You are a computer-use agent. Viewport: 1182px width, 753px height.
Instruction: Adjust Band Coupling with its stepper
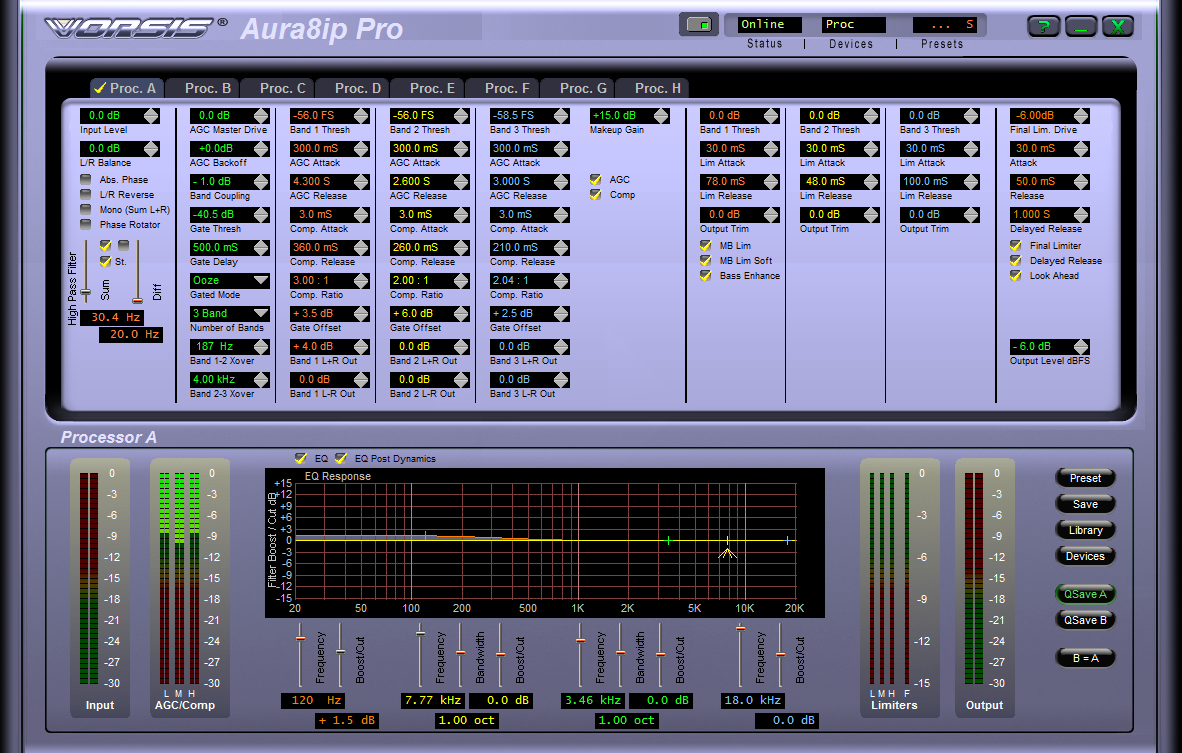pyautogui.click(x=261, y=182)
